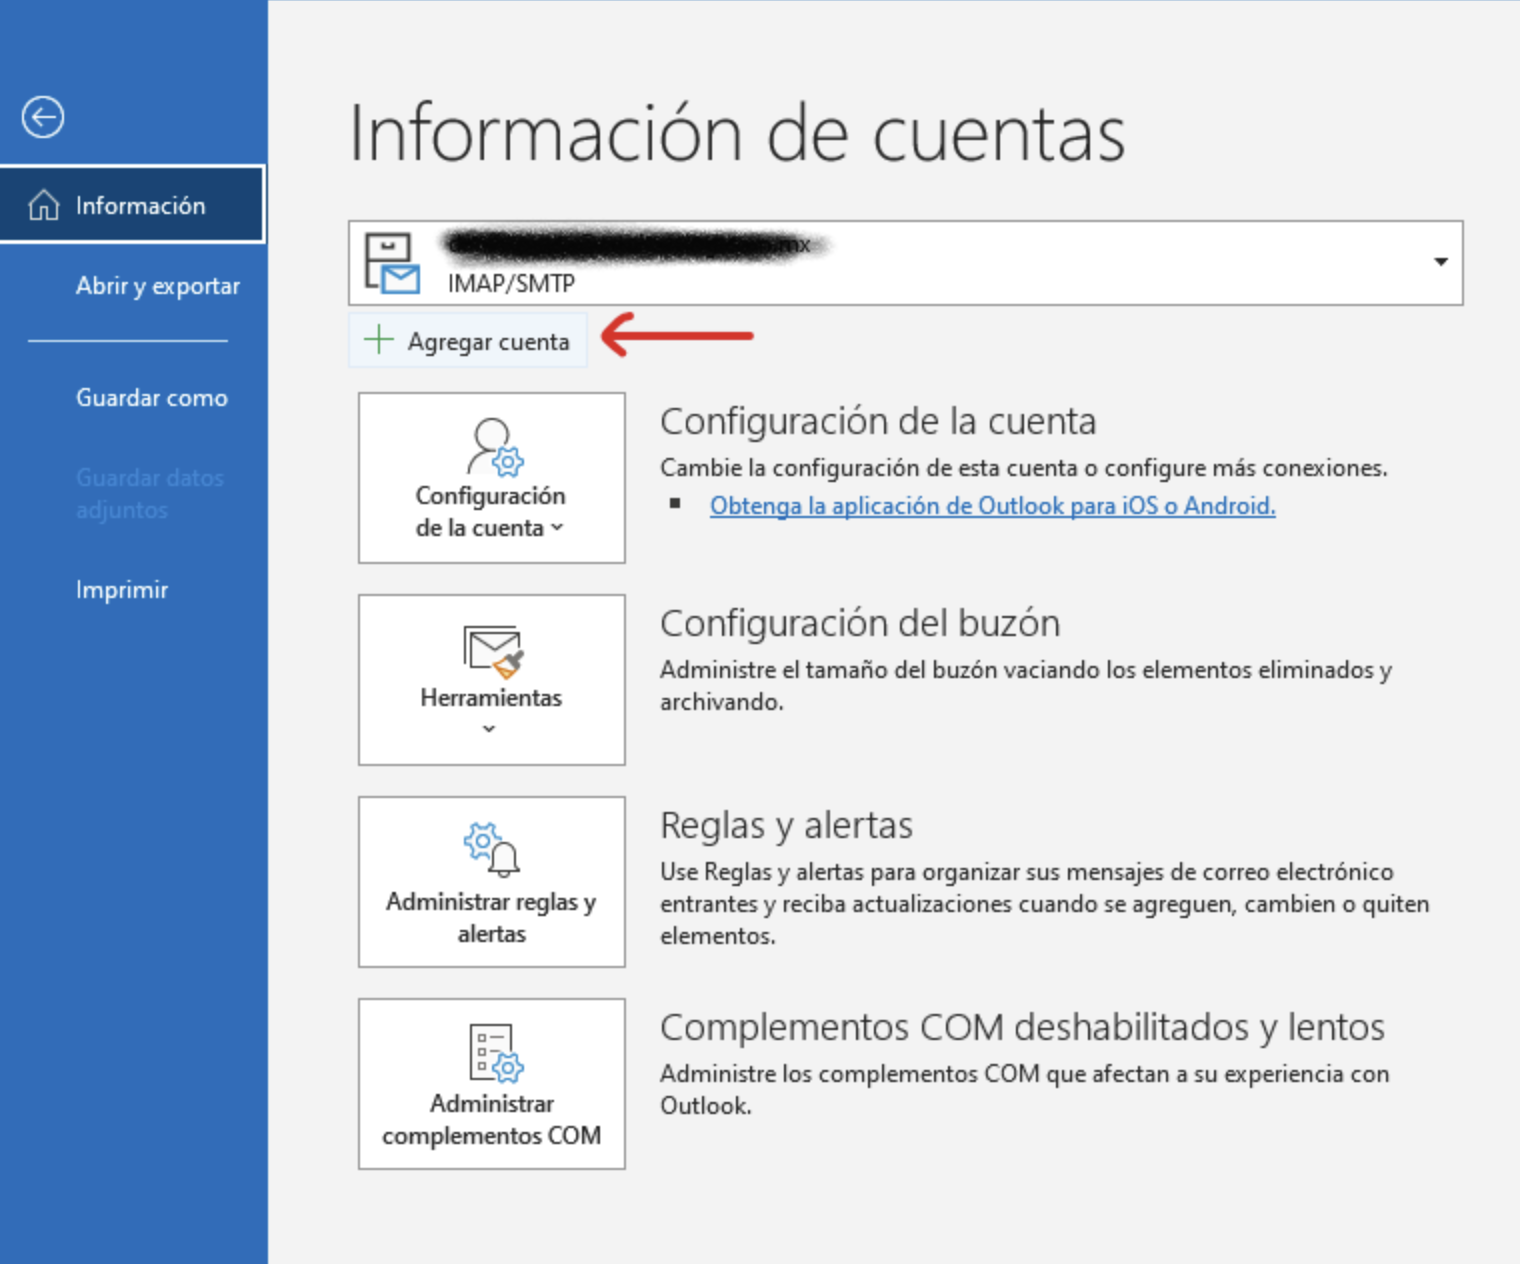Click the green plus icon for adding account
Viewport: 1520px width, 1264px height.
pos(378,340)
